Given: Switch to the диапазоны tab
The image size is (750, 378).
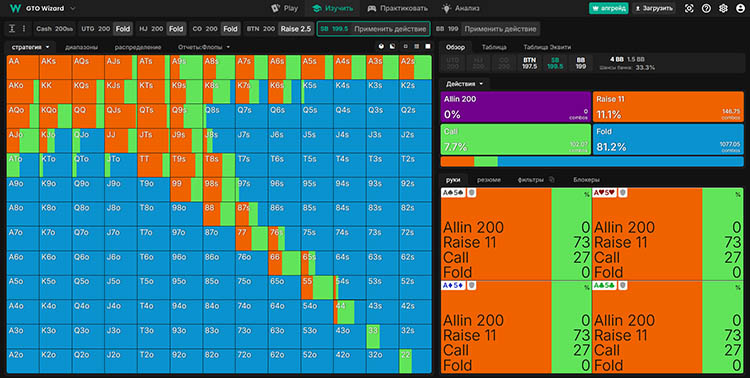Looking at the screenshot, I should tap(81, 47).
